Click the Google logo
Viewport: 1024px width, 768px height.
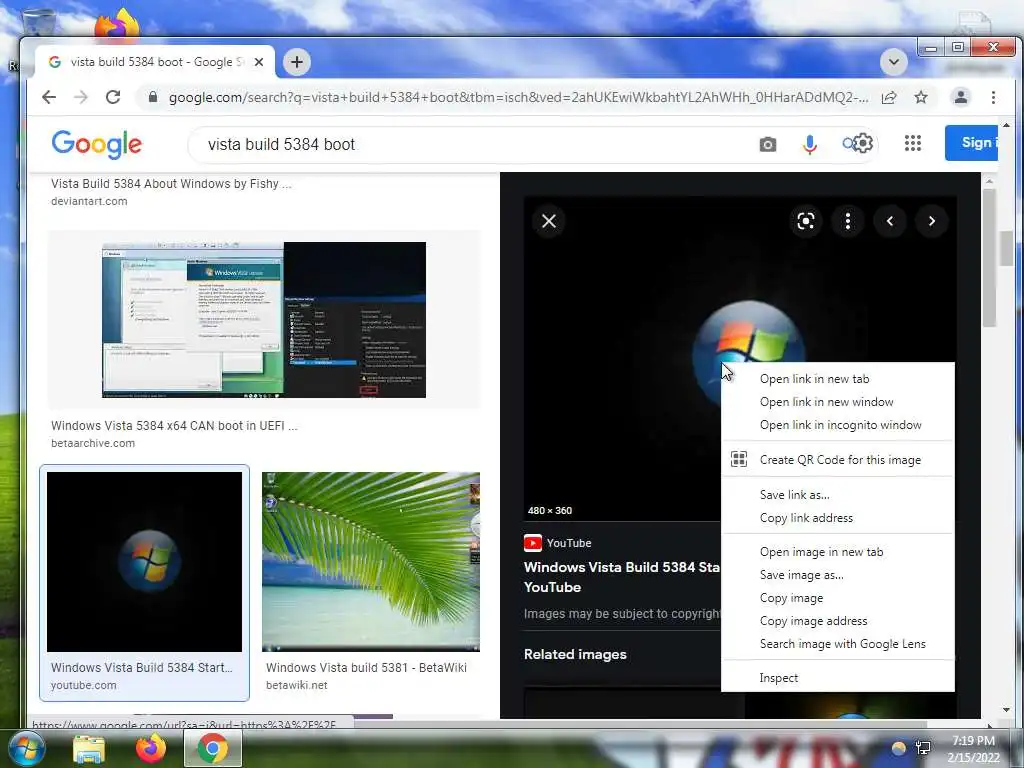[x=97, y=144]
